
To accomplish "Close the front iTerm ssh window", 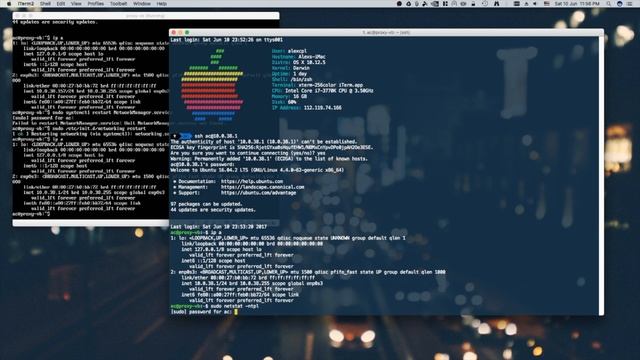I will tap(174, 32).
